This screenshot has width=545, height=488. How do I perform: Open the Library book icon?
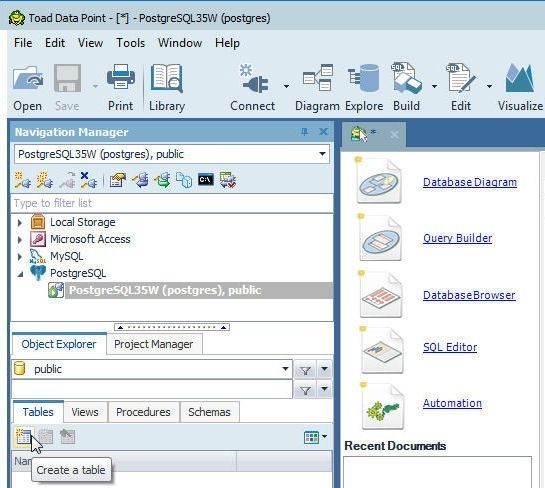pyautogui.click(x=166, y=79)
